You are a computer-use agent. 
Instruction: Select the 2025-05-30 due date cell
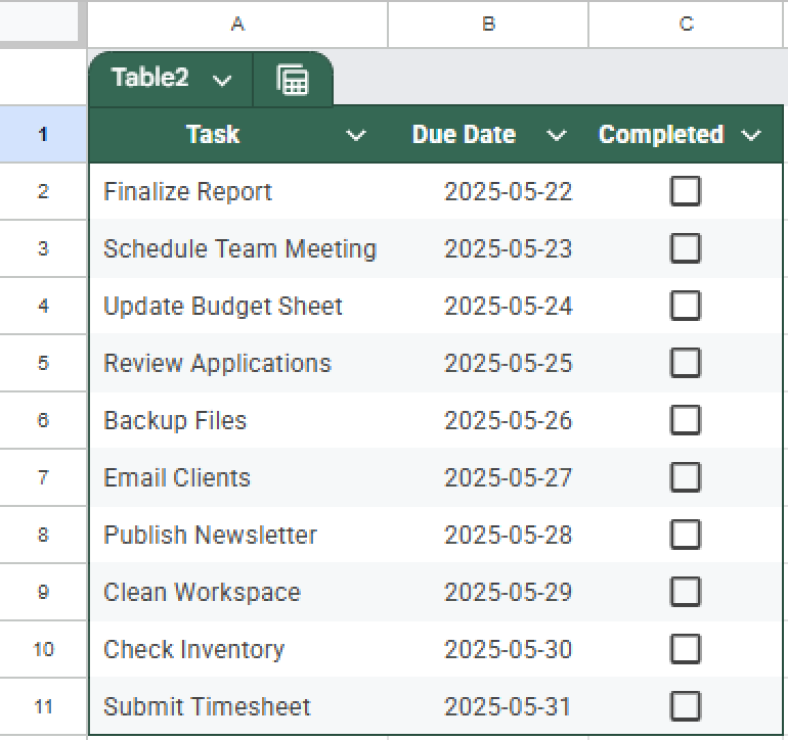[508, 649]
